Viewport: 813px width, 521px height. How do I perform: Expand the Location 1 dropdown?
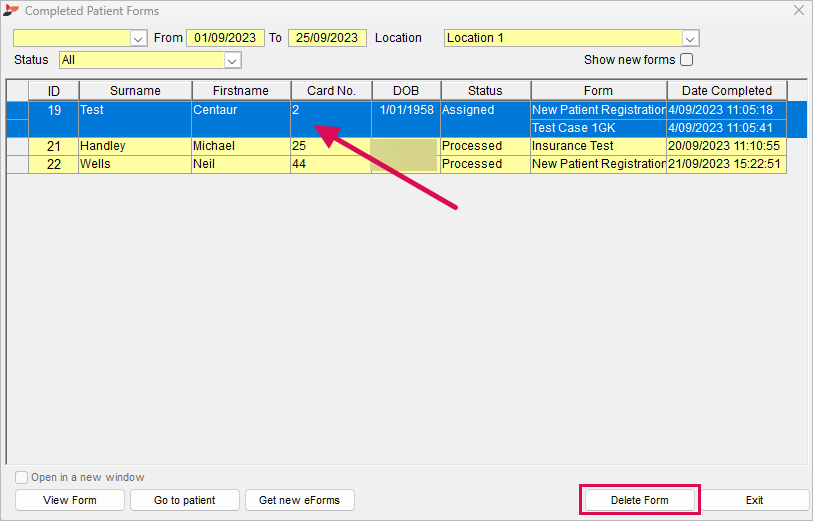(x=690, y=38)
